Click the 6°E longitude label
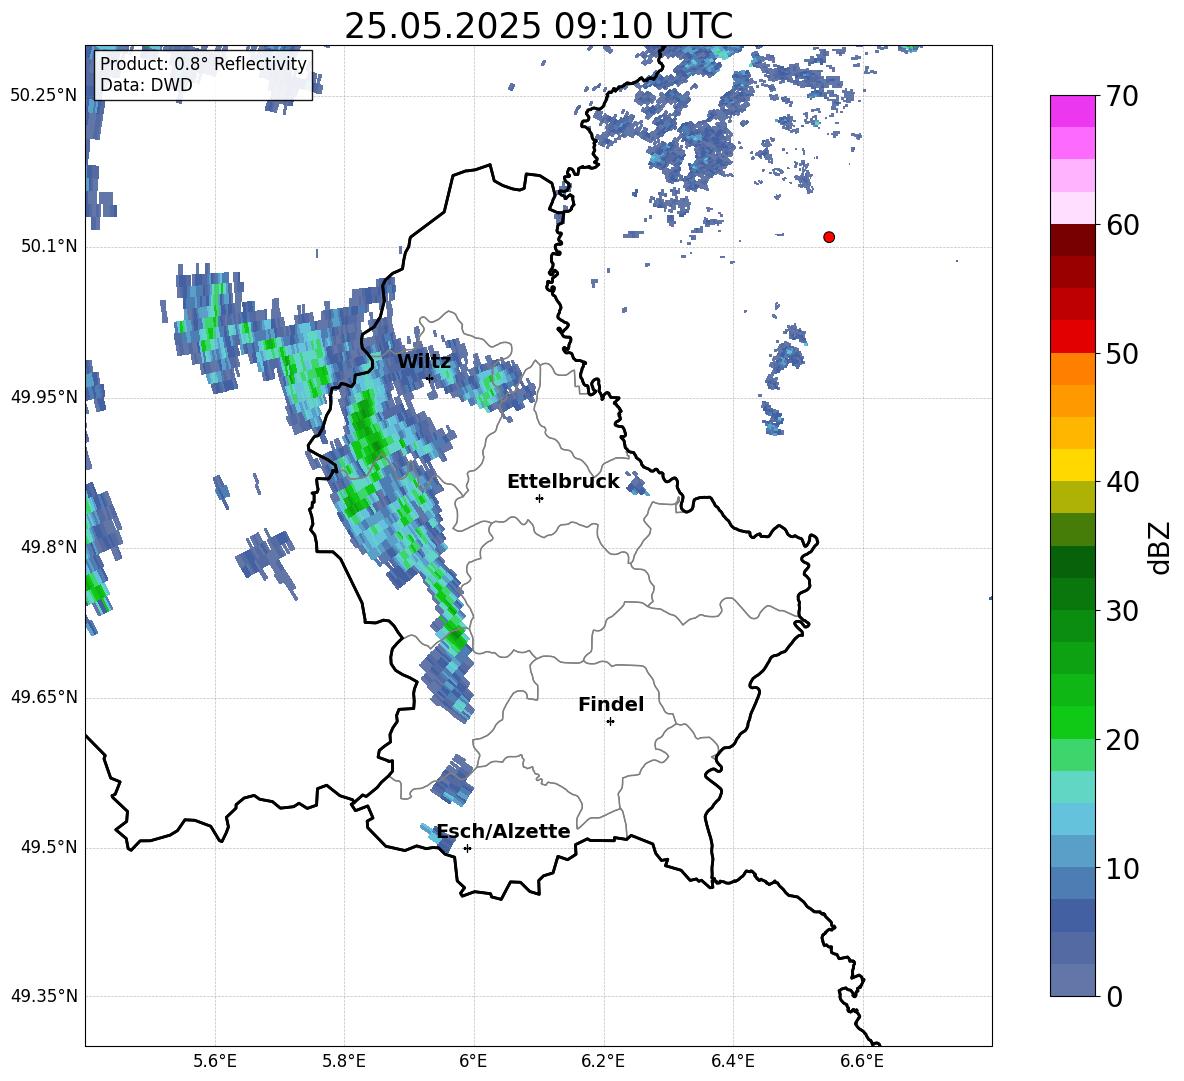1184x1081 pixels. pyautogui.click(x=473, y=1061)
